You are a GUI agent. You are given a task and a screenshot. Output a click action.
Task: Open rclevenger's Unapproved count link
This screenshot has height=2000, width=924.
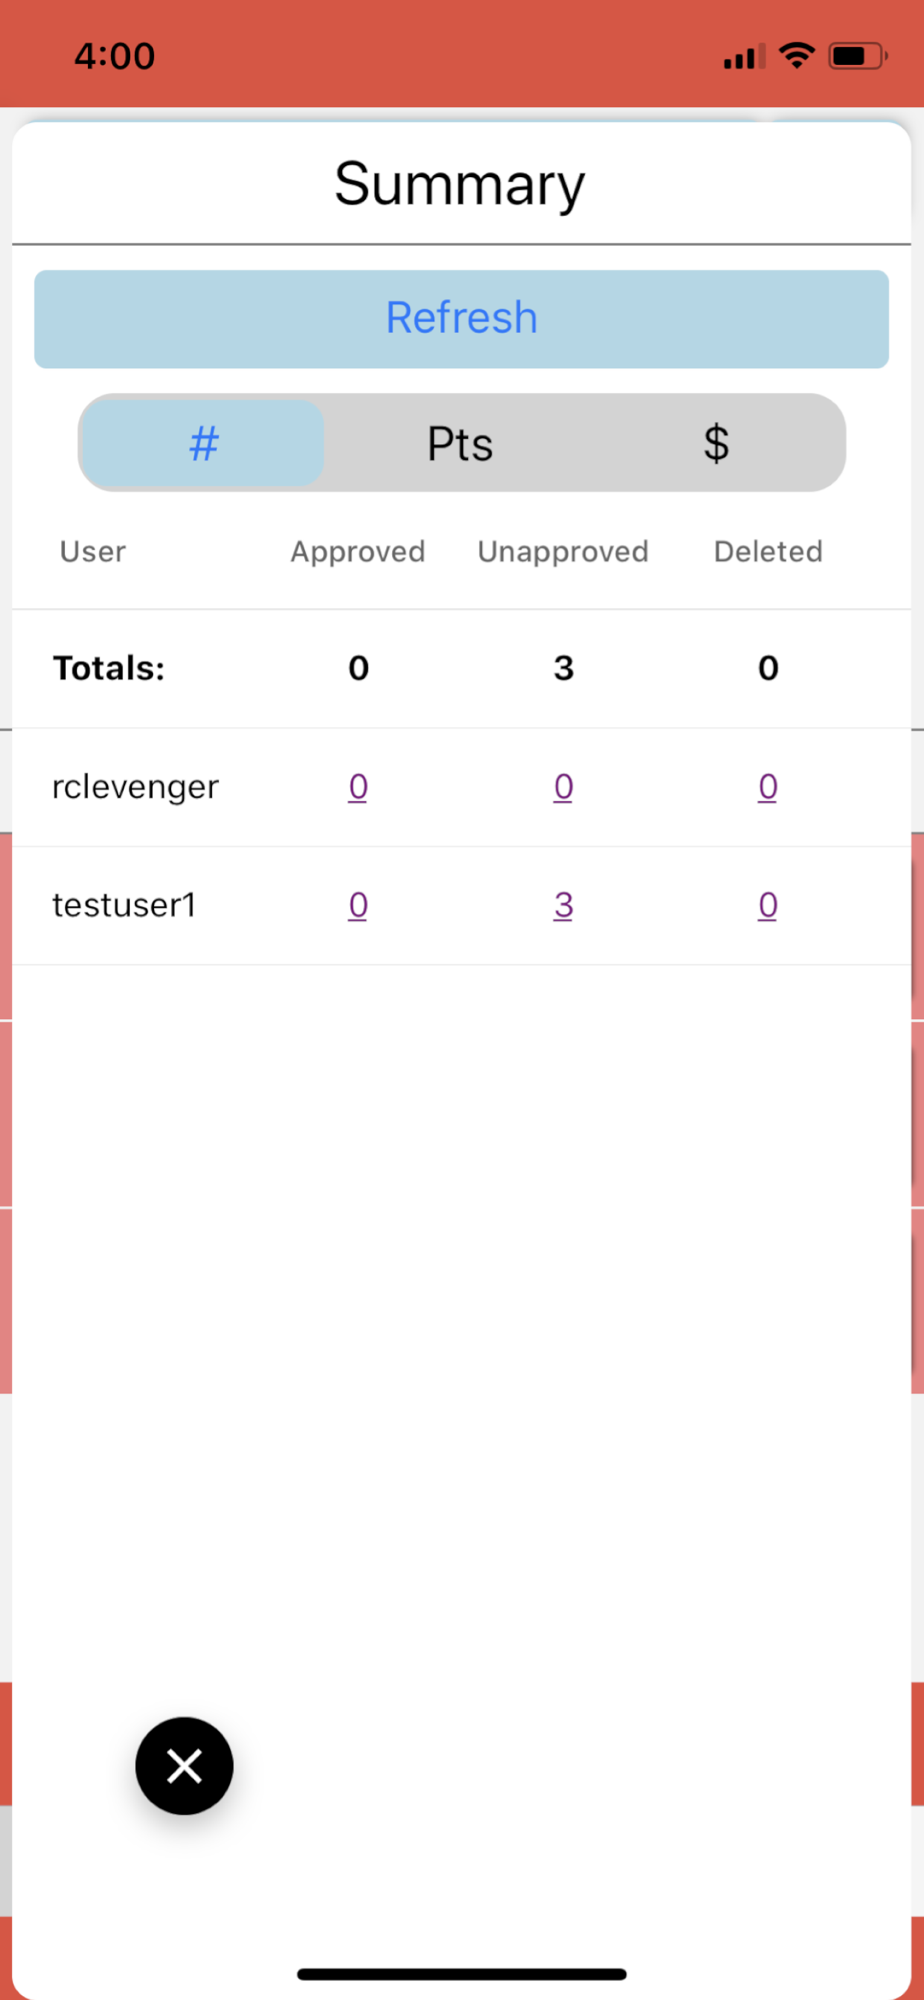pos(563,787)
